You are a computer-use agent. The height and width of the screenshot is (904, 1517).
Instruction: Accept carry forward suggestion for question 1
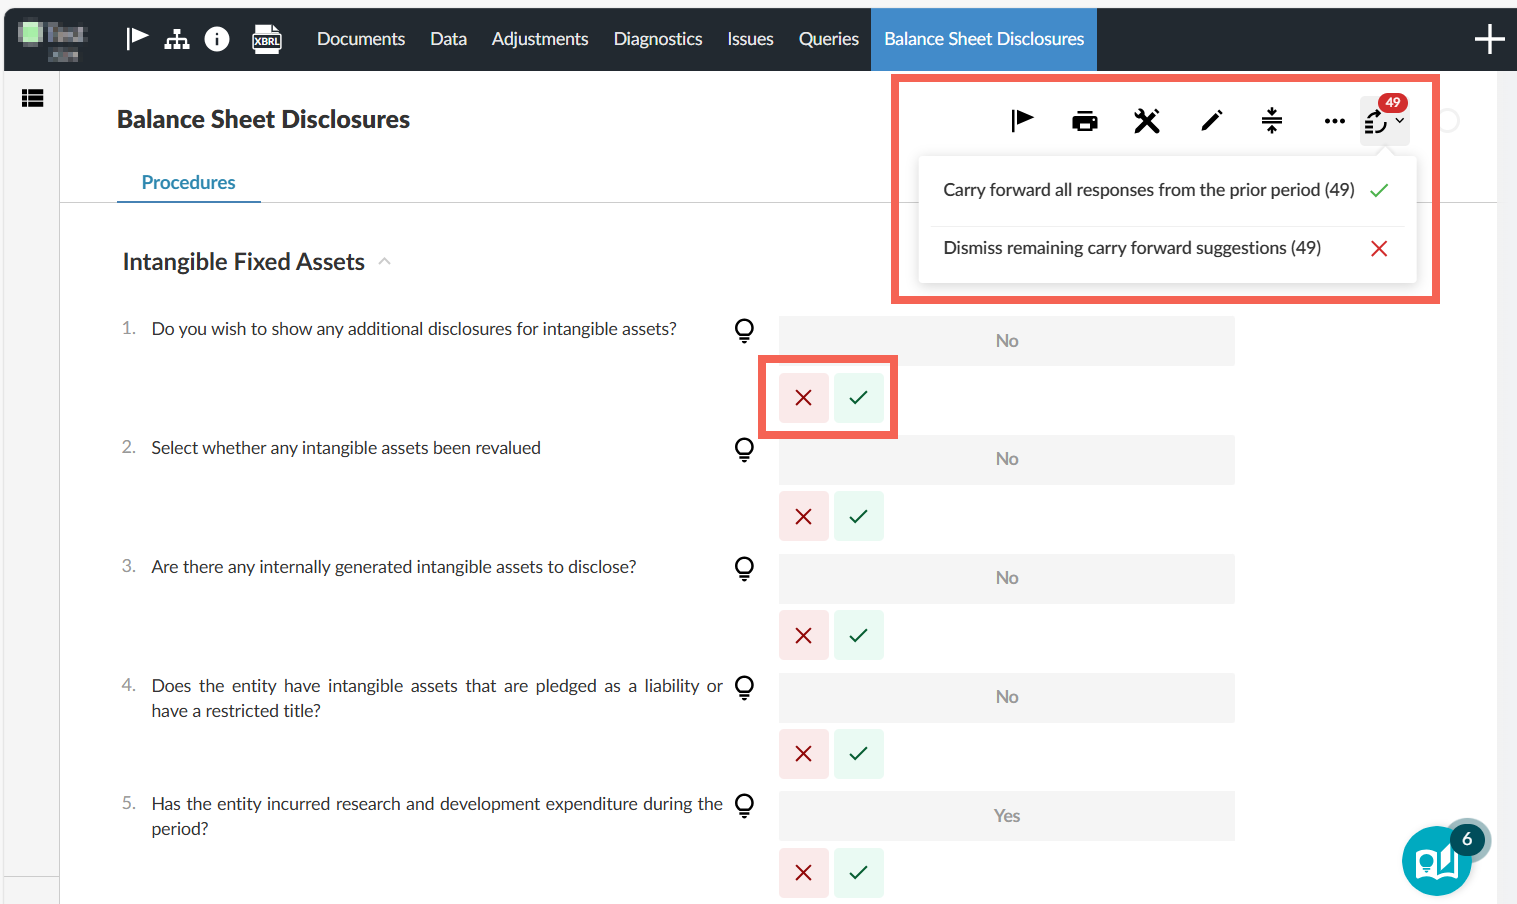(859, 398)
